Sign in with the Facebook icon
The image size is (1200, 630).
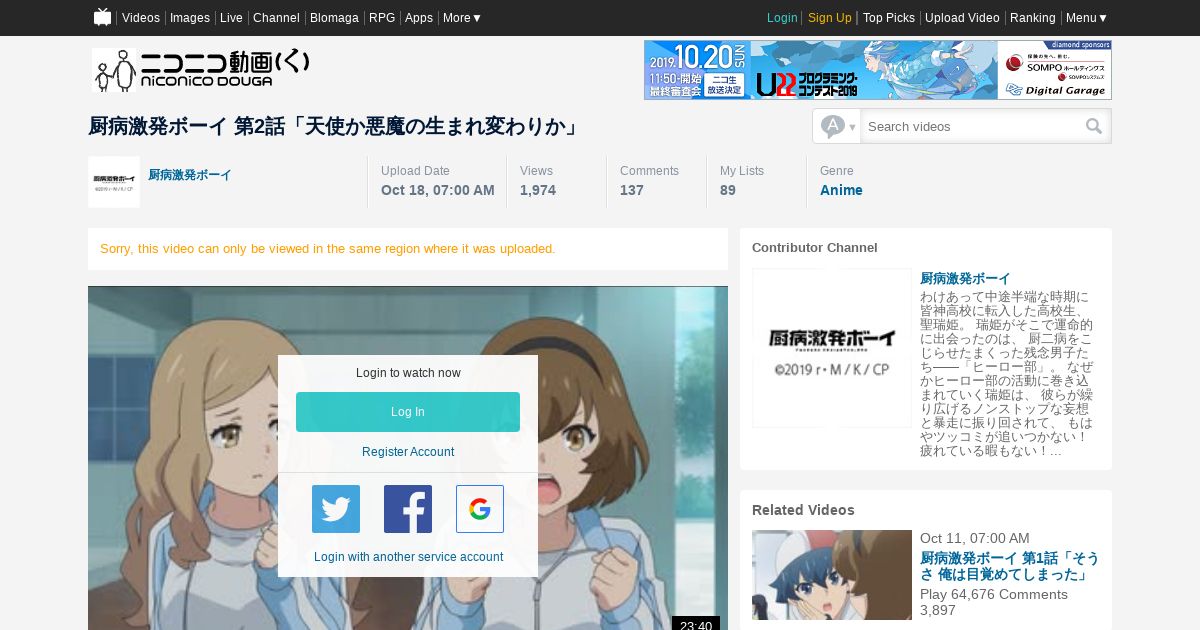[x=408, y=509]
